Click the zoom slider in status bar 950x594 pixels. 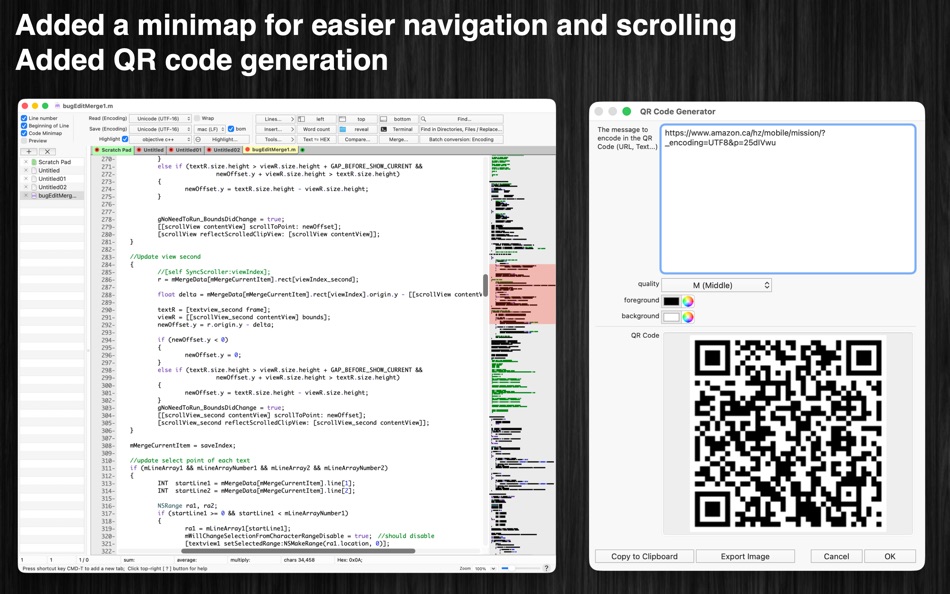click(x=519, y=569)
